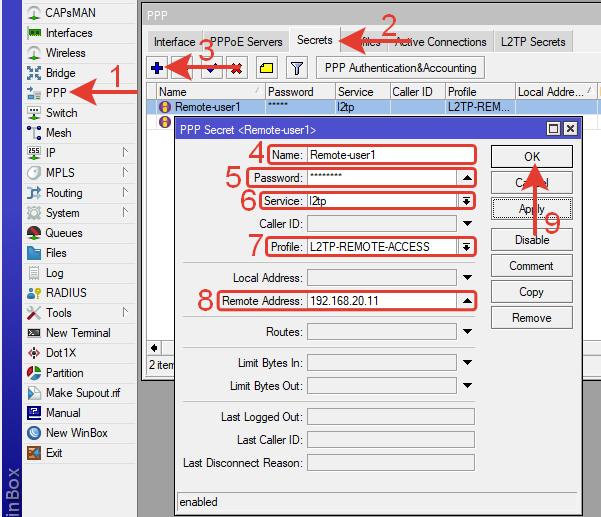Switch to the L2TP Secrets tab
Image resolution: width=601 pixels, height=517 pixels.
coord(532,42)
